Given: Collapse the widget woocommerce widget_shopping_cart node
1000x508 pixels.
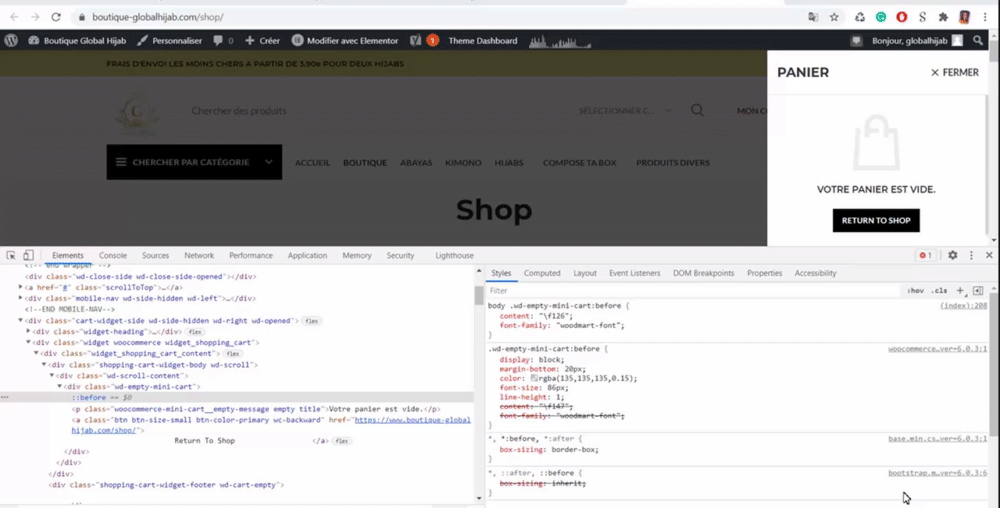Looking at the screenshot, I should pos(28,342).
